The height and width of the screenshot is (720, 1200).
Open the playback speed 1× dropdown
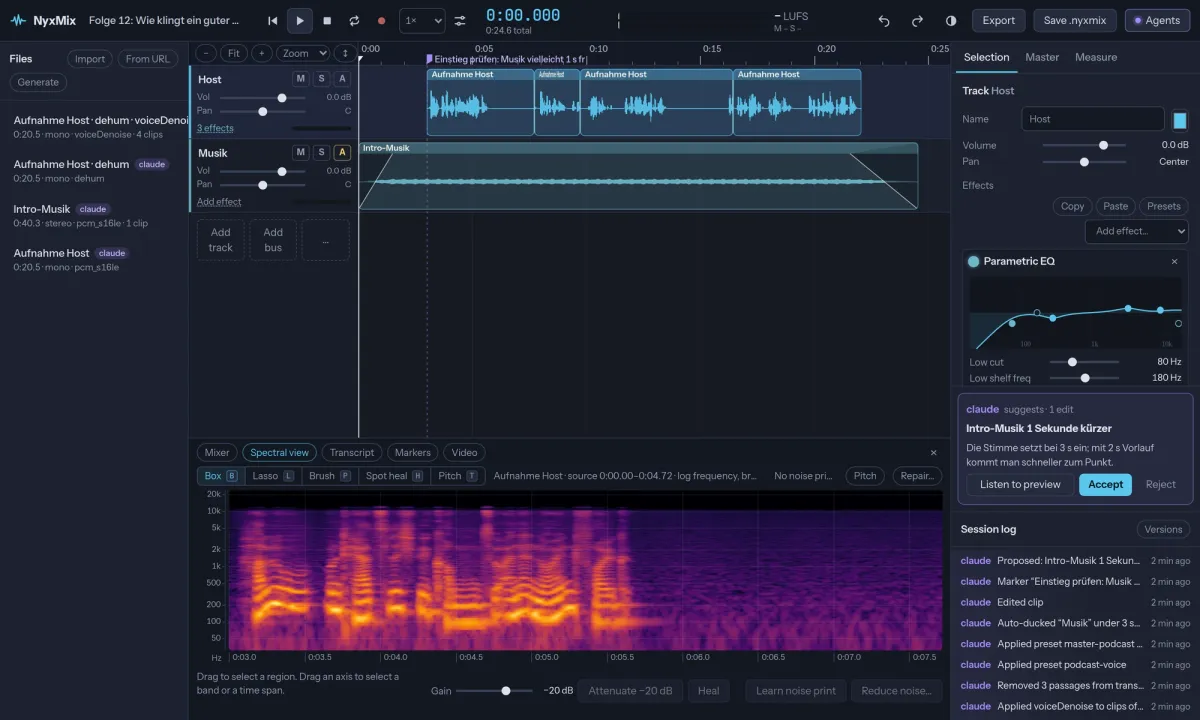click(422, 20)
